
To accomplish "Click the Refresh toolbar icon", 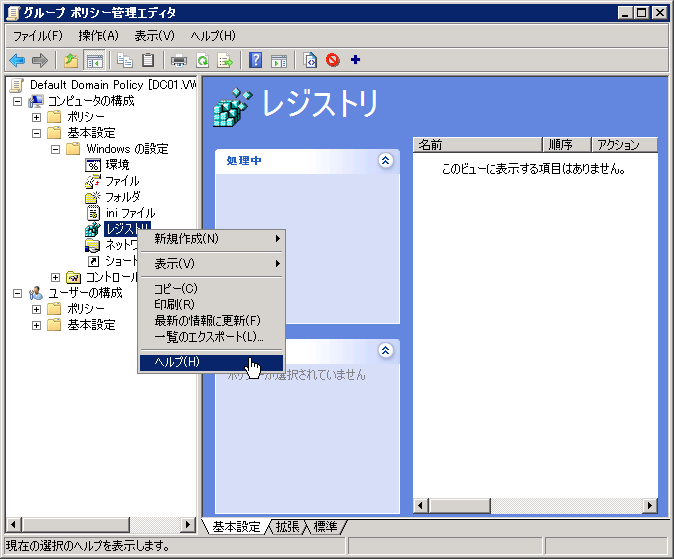I will coord(202,60).
